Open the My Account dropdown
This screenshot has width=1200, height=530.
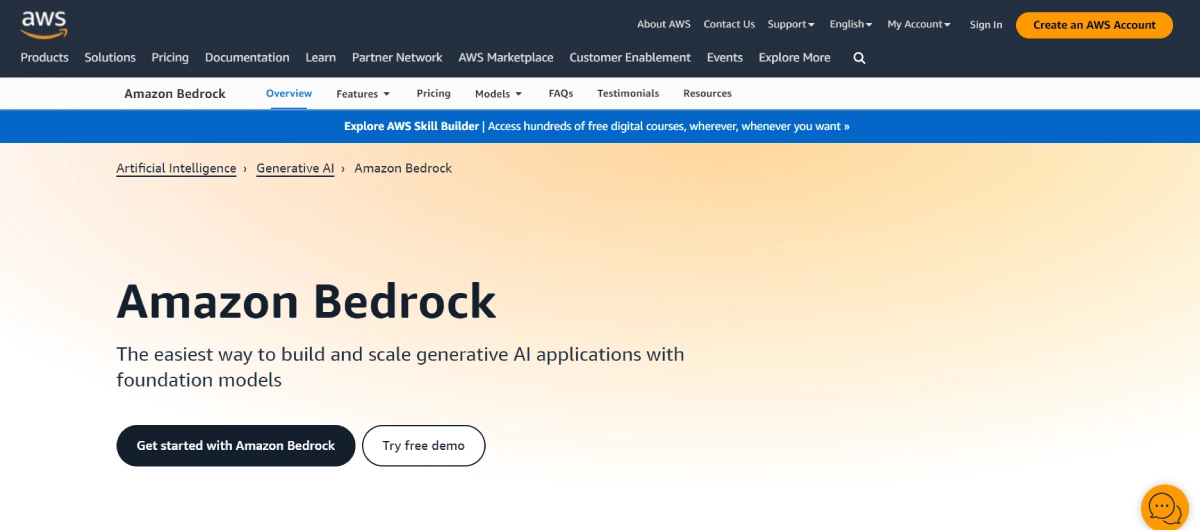coord(918,25)
